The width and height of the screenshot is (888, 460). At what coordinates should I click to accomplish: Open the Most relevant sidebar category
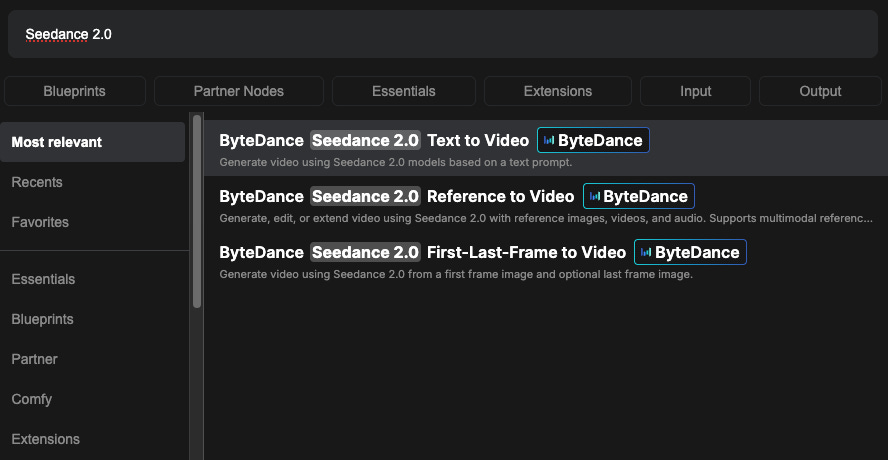click(92, 142)
